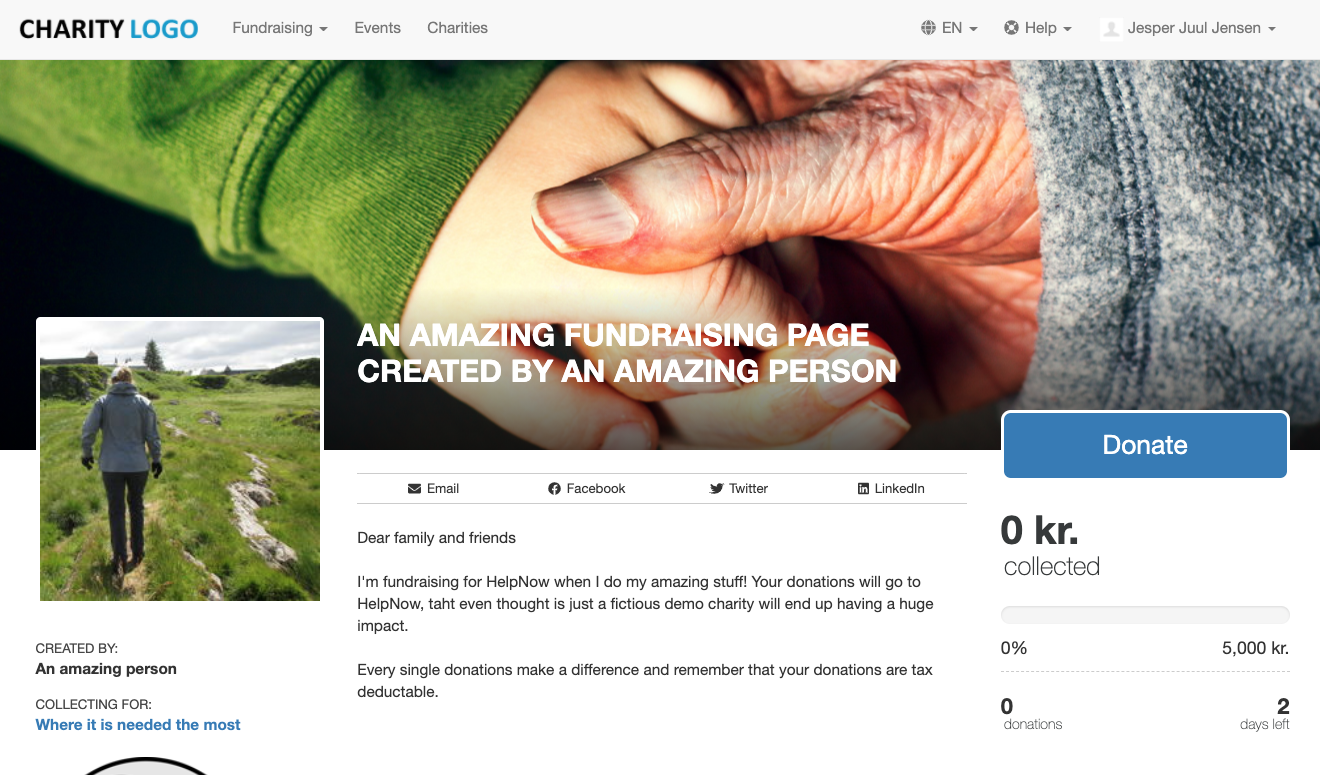The width and height of the screenshot is (1320, 775).
Task: Click the user avatar icon
Action: (x=1110, y=29)
